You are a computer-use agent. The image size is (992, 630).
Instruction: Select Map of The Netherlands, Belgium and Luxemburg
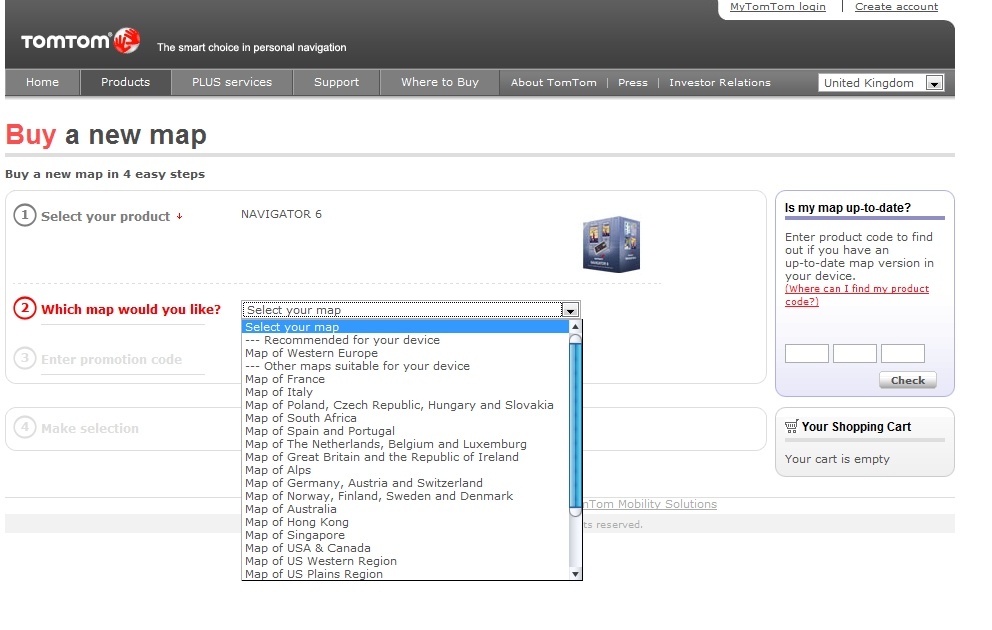click(x=406, y=444)
